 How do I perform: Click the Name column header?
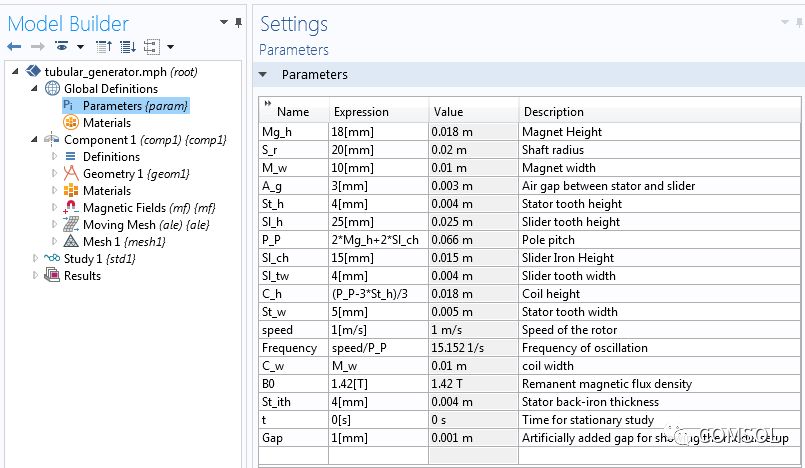click(x=293, y=112)
